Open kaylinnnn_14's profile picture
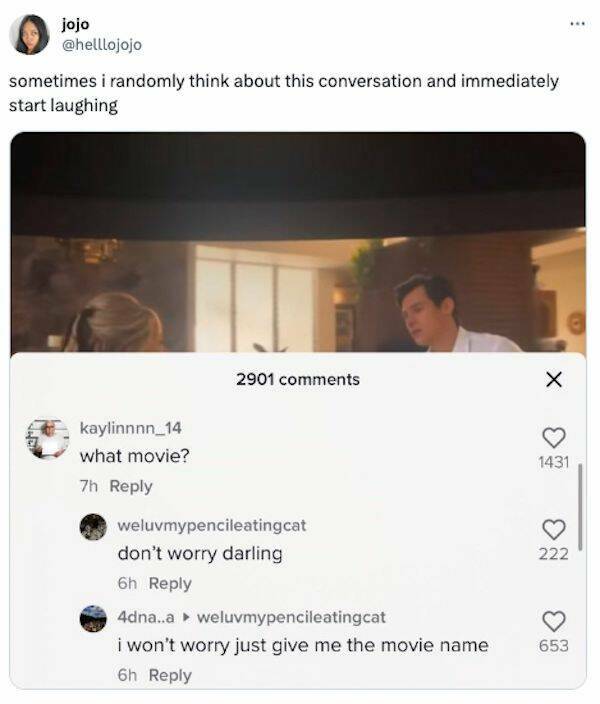 pyautogui.click(x=46, y=440)
